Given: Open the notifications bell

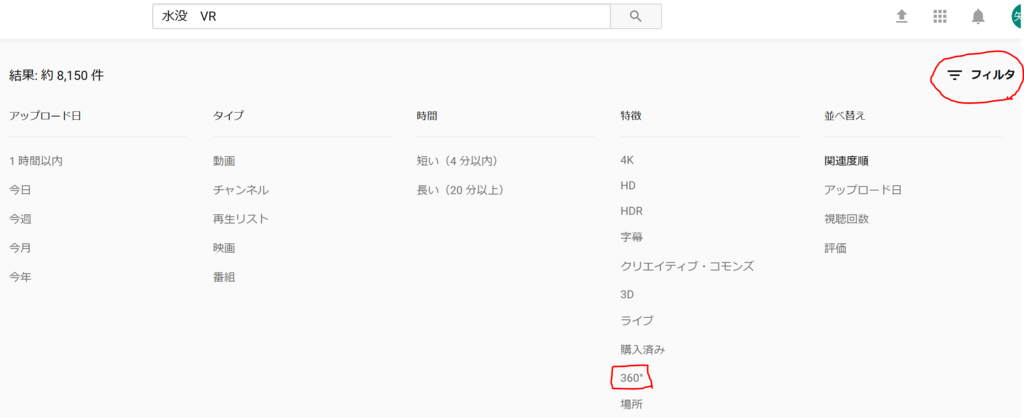Looking at the screenshot, I should coord(978,16).
